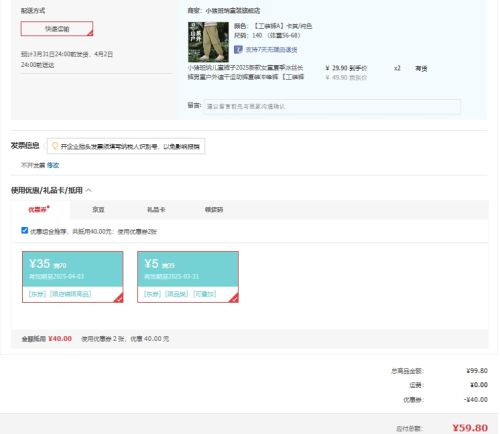Open the 支持7天无理由退货 link text
Image resolution: width=500 pixels, height=434 pixels.
(271, 50)
